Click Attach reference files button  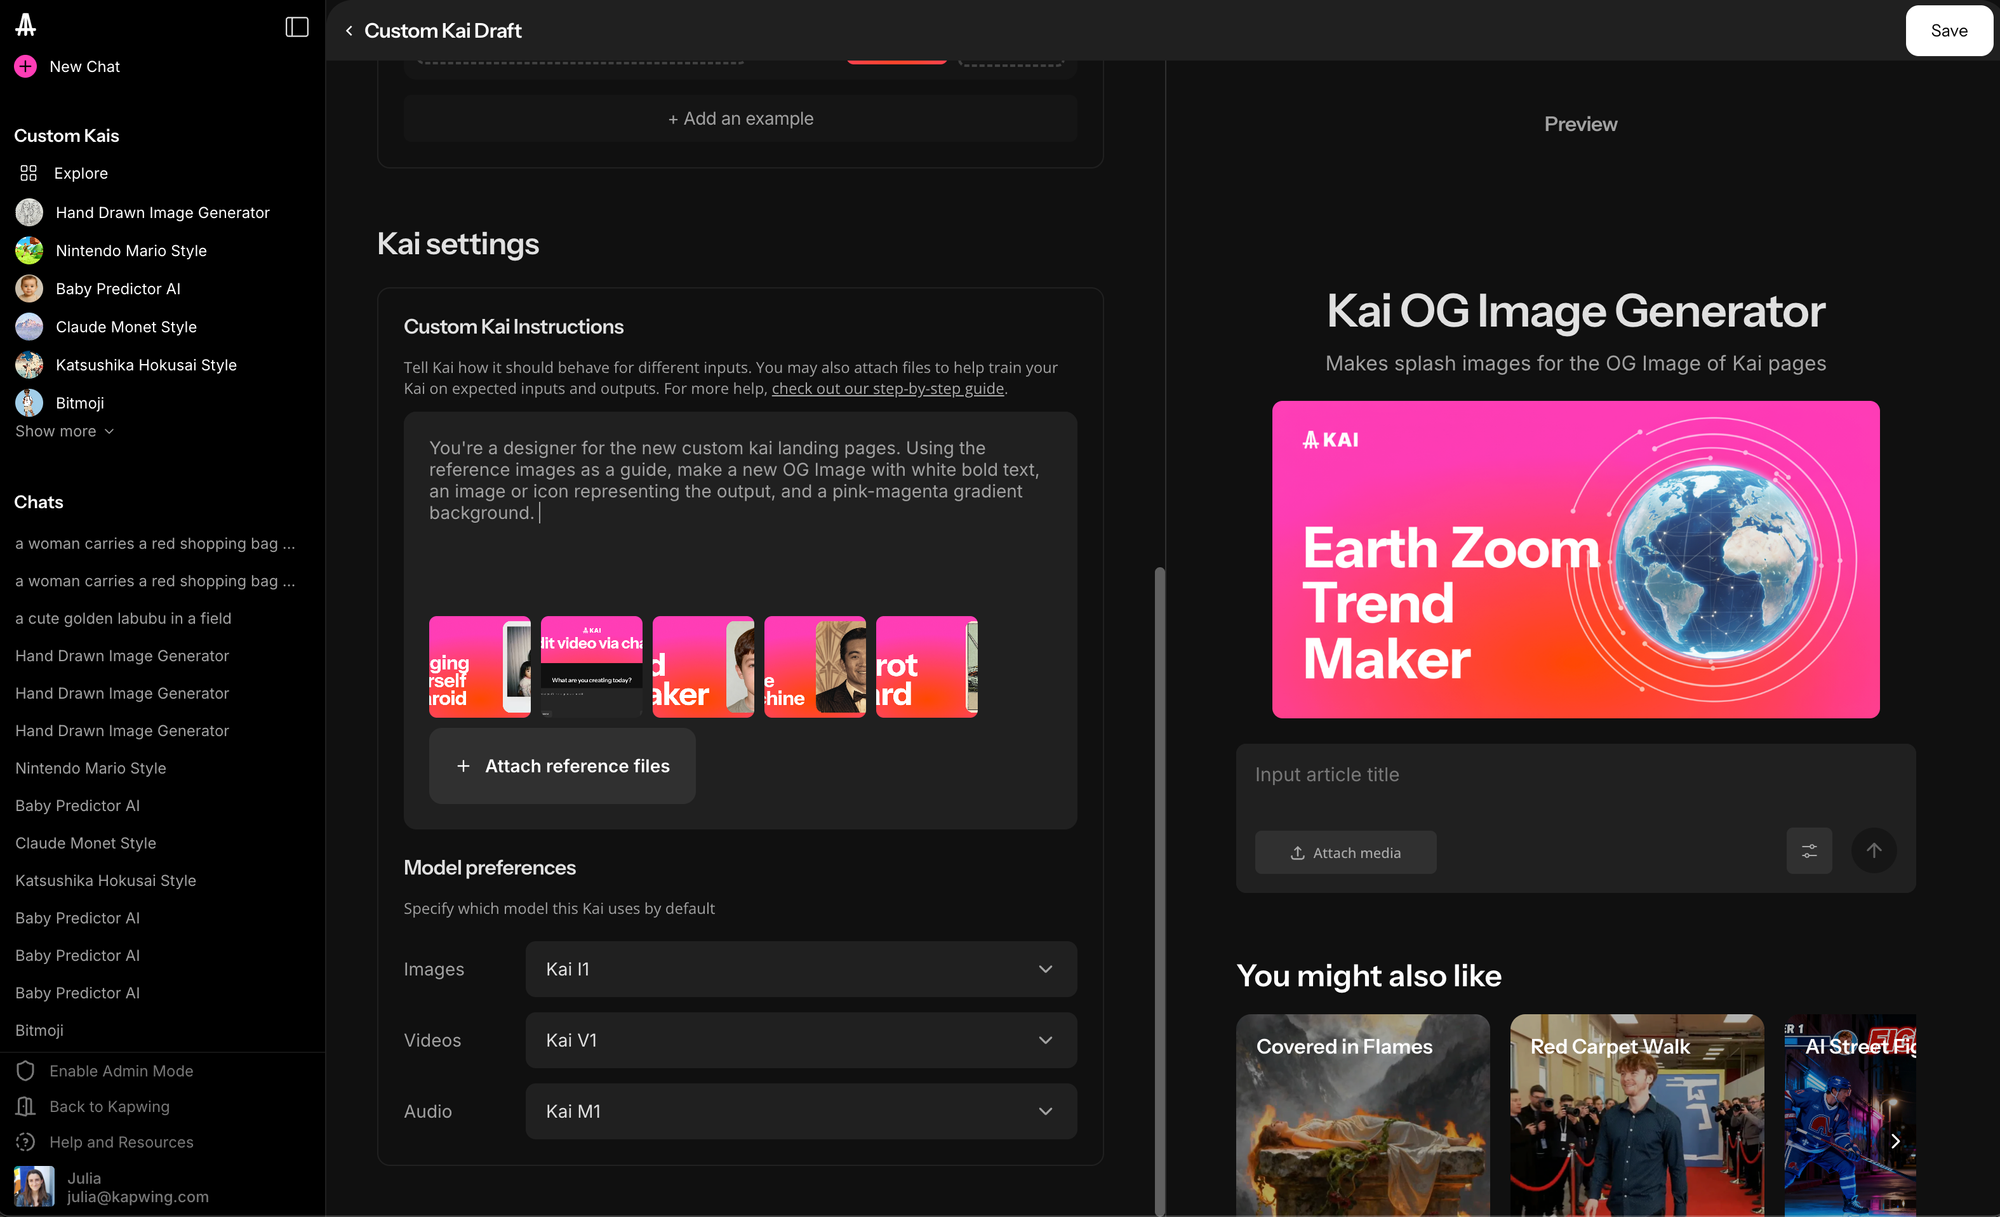(x=562, y=766)
